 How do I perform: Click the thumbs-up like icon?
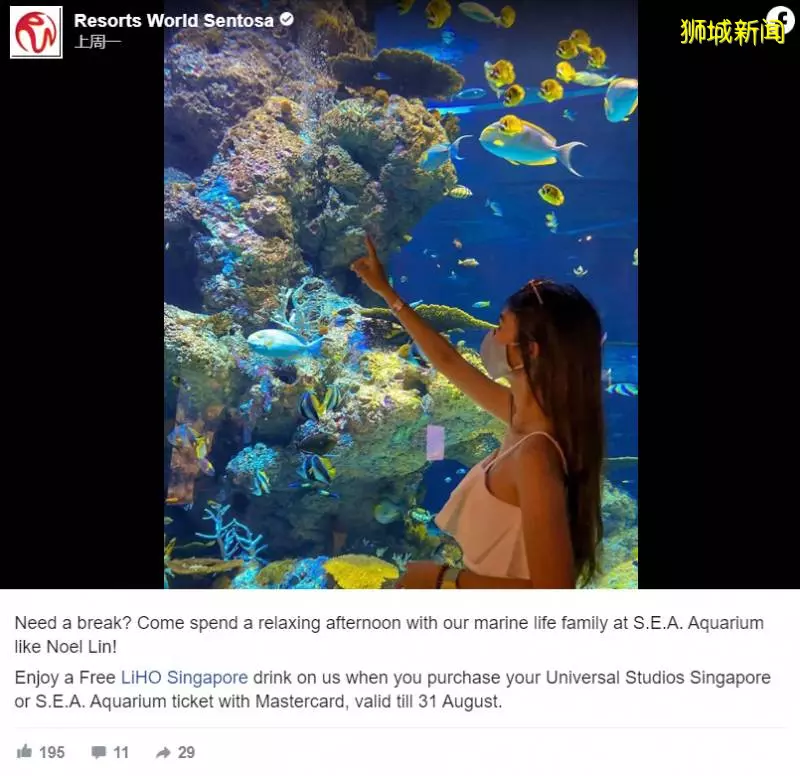[24, 752]
